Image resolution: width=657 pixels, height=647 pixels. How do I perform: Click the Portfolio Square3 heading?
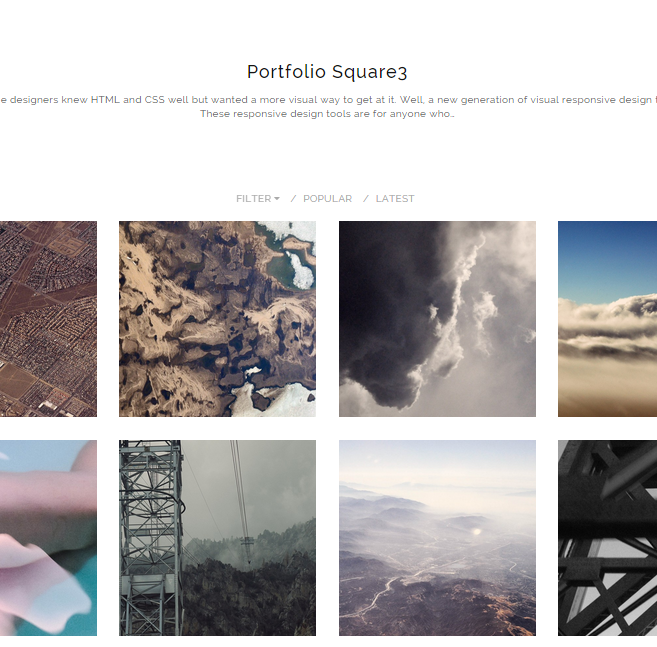[x=327, y=72]
